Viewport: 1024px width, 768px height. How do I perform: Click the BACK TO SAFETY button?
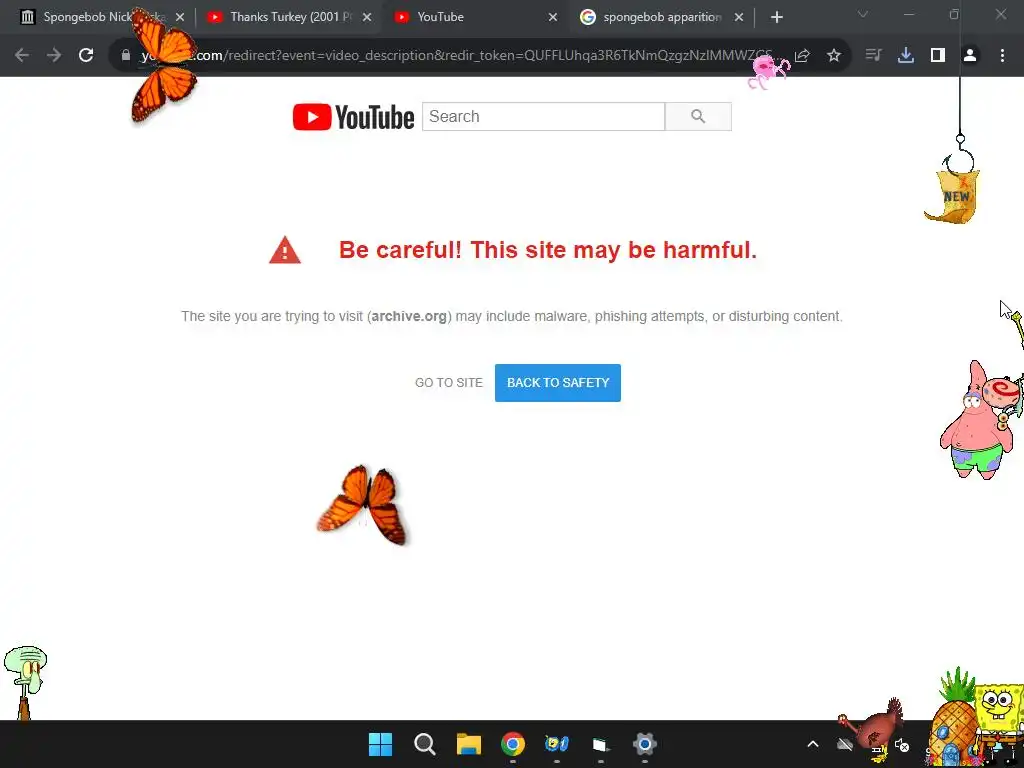pyautogui.click(x=558, y=383)
